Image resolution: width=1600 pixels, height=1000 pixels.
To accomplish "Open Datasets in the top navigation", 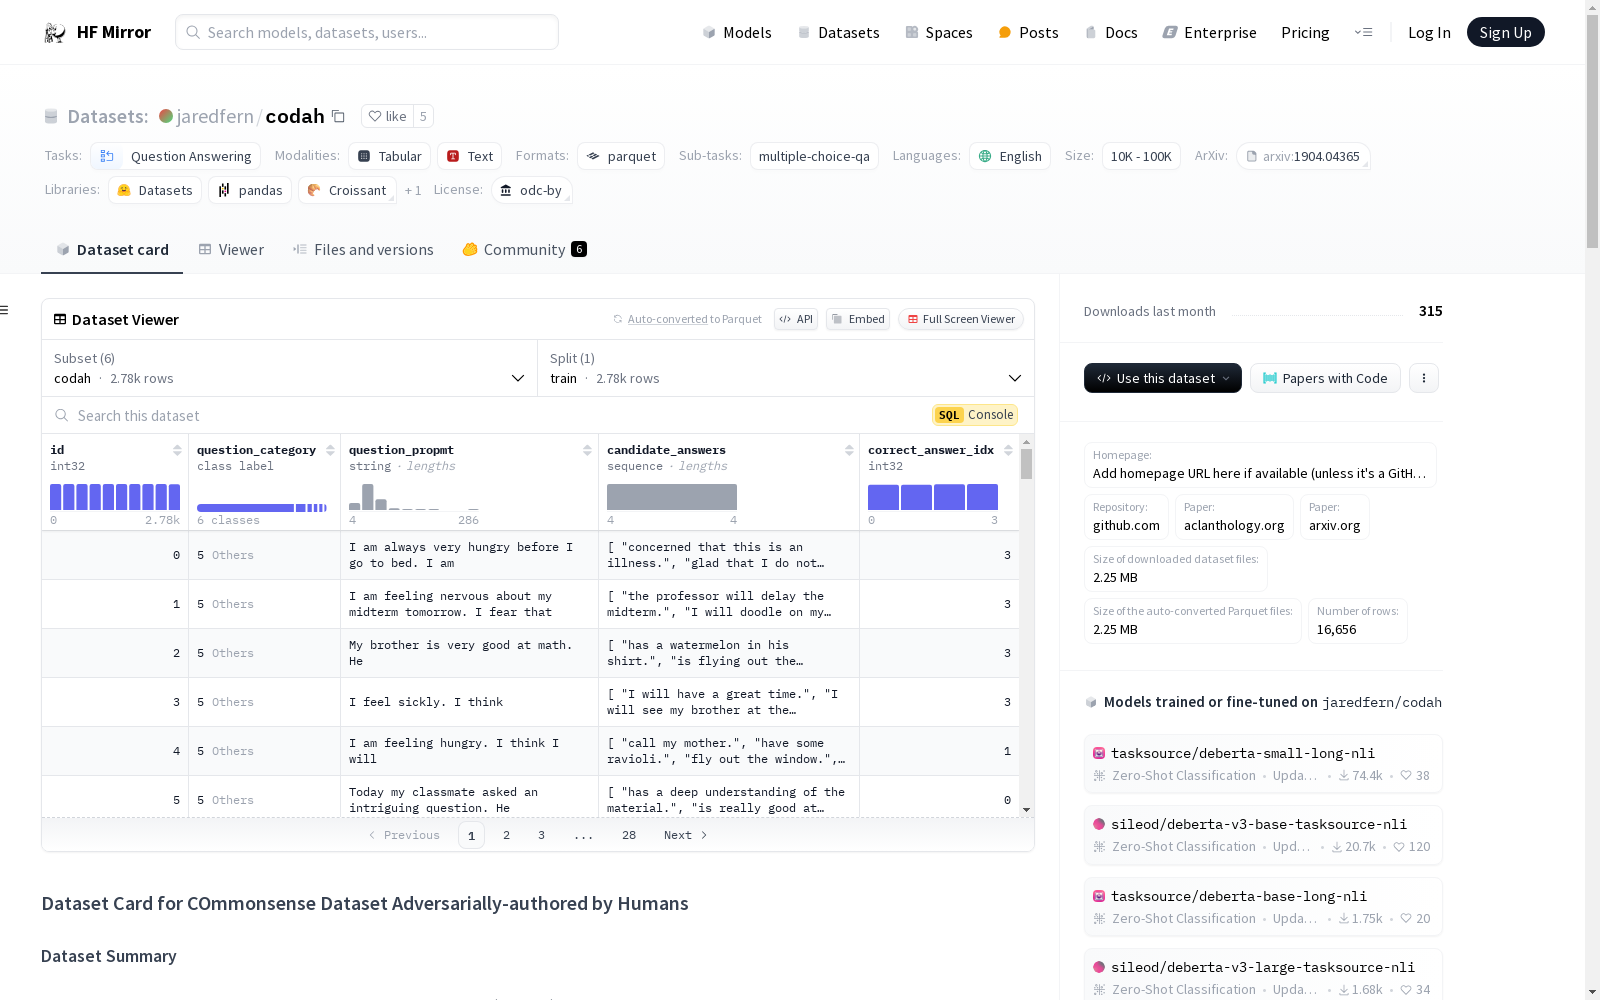I will [x=838, y=33].
